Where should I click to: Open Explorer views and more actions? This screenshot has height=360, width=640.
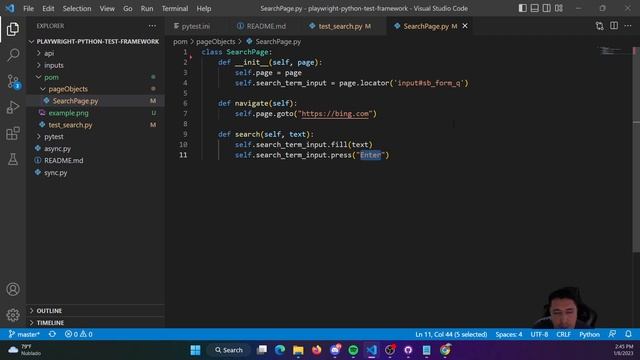click(x=152, y=26)
